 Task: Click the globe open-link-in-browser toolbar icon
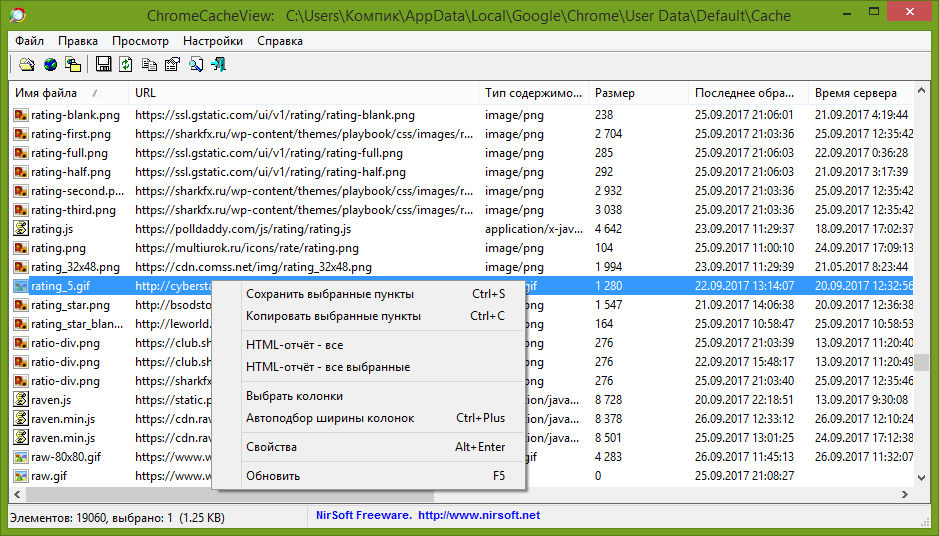click(50, 64)
